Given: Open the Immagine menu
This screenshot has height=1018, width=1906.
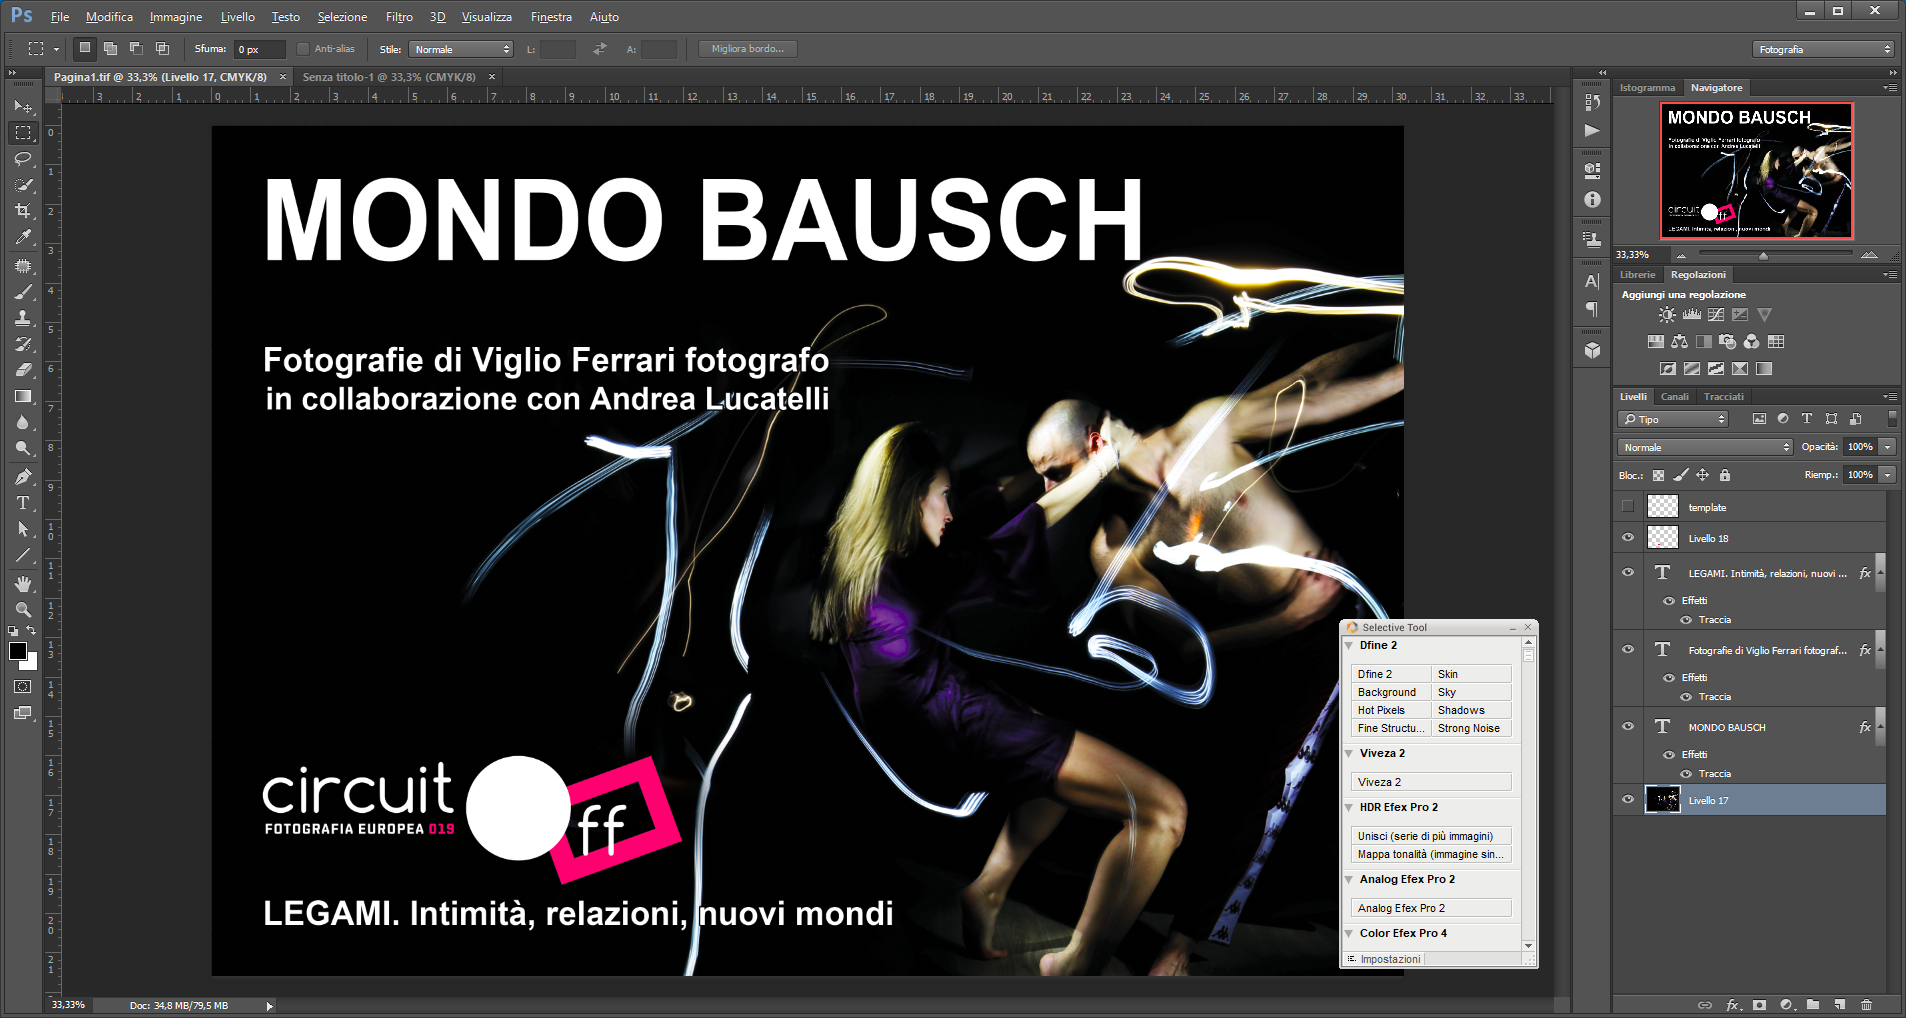Looking at the screenshot, I should [x=176, y=17].
